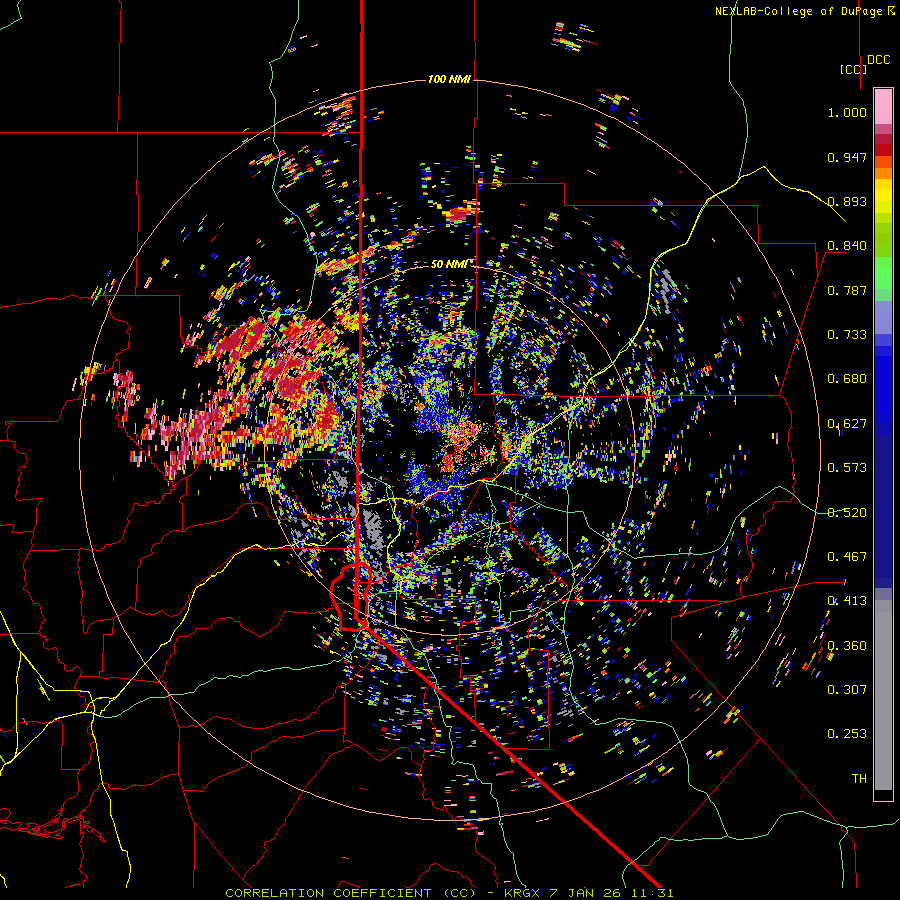Click the 0.467 legend value

coord(847,557)
